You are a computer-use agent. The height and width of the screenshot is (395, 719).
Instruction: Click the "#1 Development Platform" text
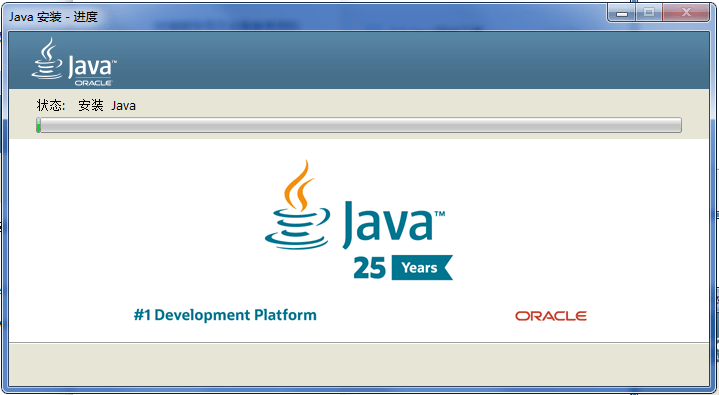click(225, 315)
